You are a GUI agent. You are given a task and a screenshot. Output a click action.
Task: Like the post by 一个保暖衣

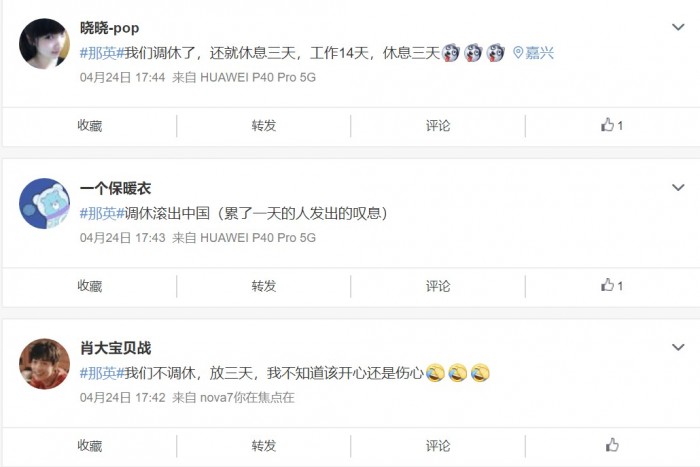[612, 285]
